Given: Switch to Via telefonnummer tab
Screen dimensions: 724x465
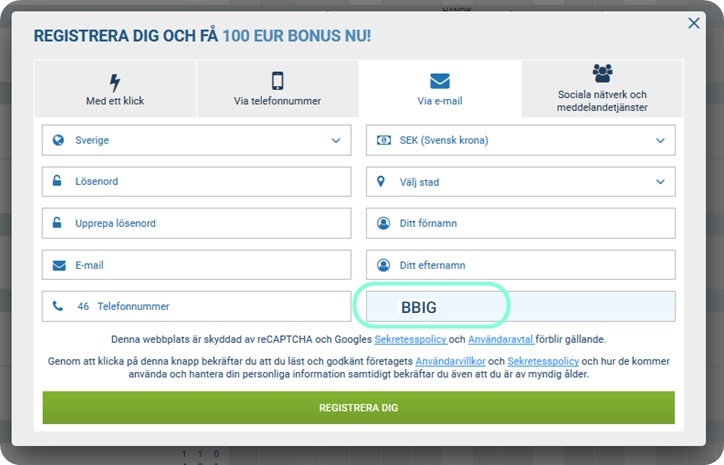Looking at the screenshot, I should (278, 89).
